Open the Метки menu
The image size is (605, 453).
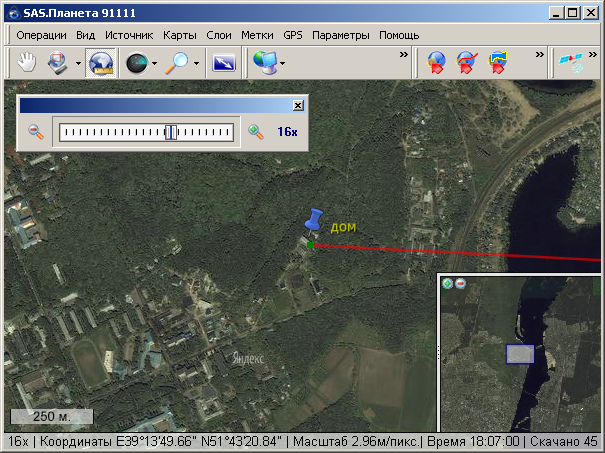pyautogui.click(x=259, y=35)
